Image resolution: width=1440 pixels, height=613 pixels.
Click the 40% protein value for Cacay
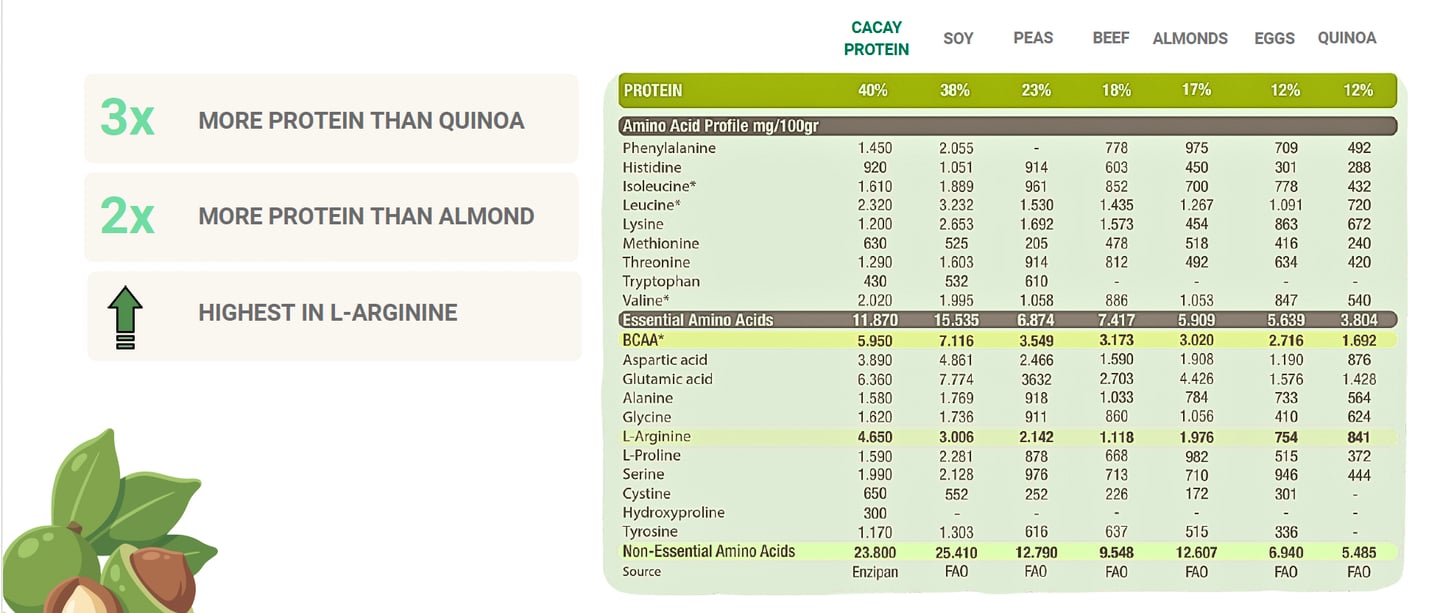pos(872,90)
